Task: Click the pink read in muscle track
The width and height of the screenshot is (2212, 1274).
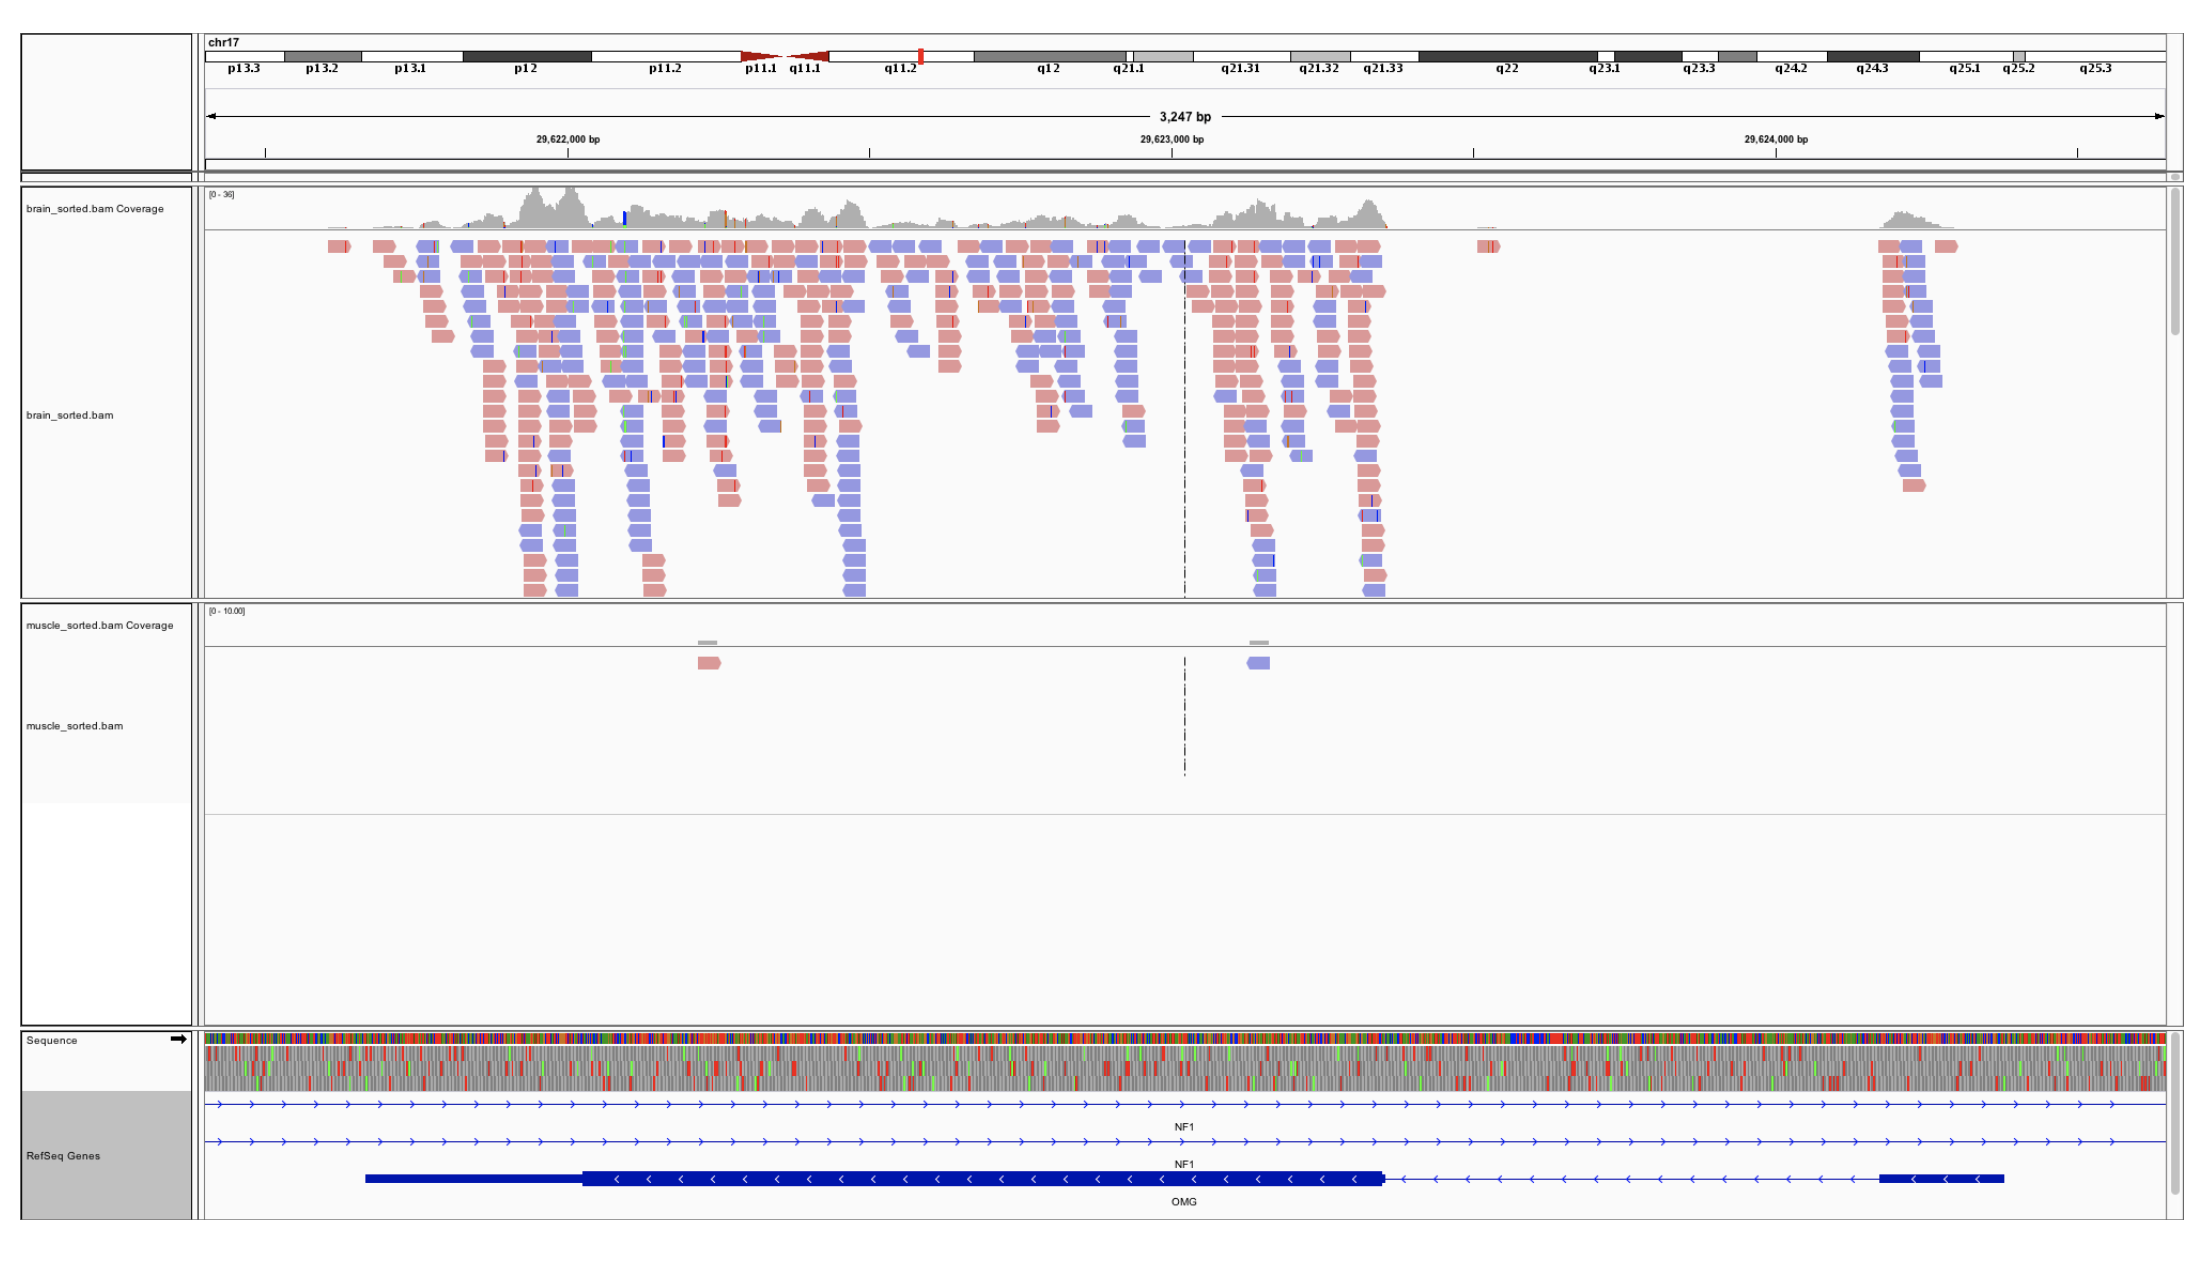Action: (x=709, y=663)
